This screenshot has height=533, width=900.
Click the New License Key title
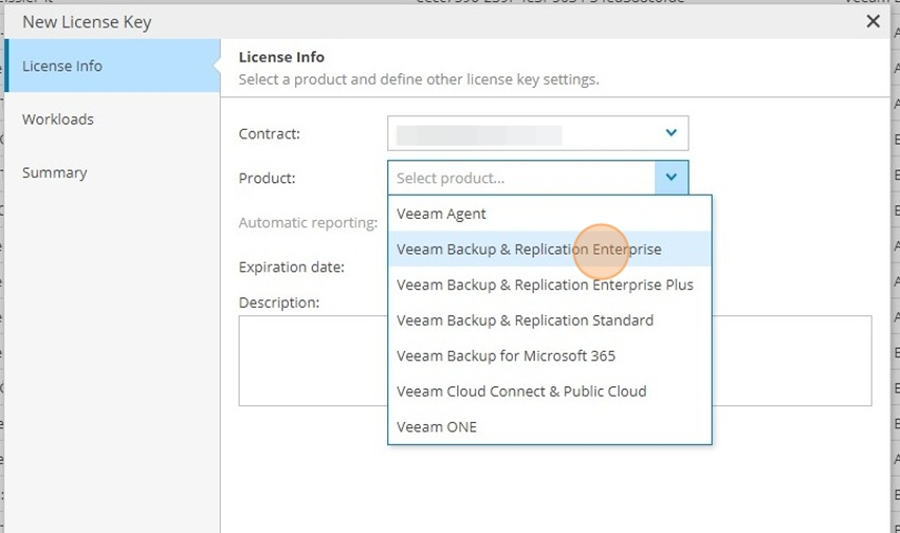87,22
